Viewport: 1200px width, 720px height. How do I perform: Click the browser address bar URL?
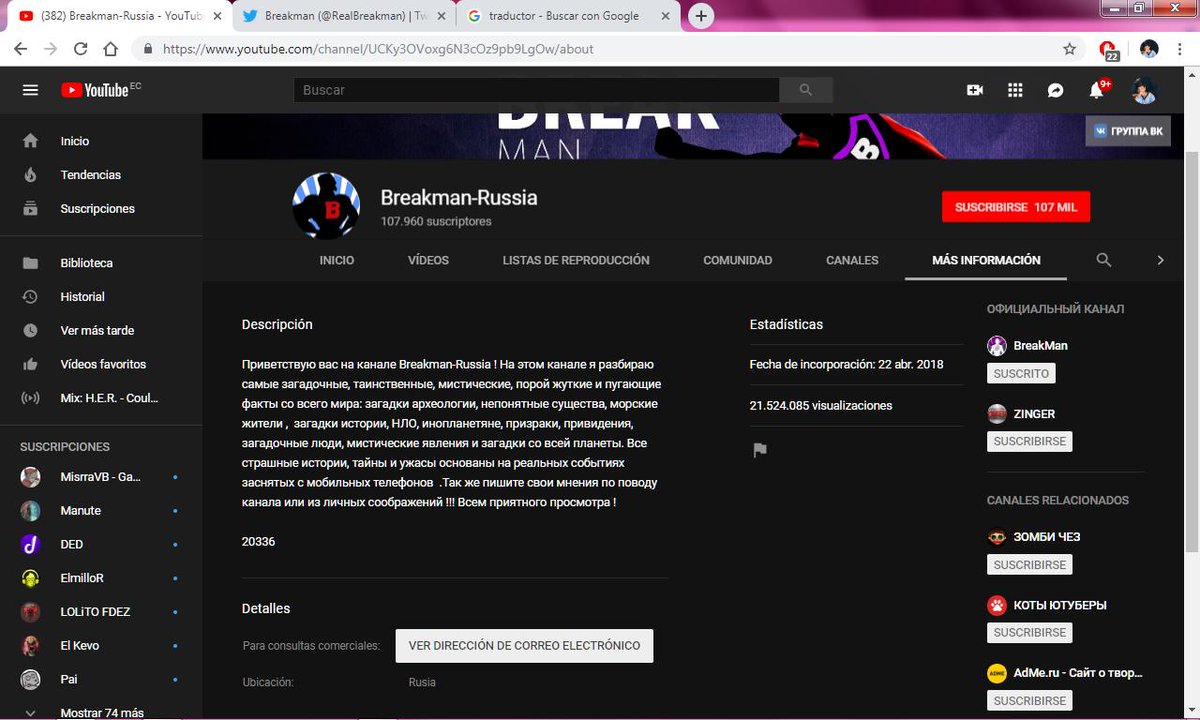pyautogui.click(x=378, y=48)
